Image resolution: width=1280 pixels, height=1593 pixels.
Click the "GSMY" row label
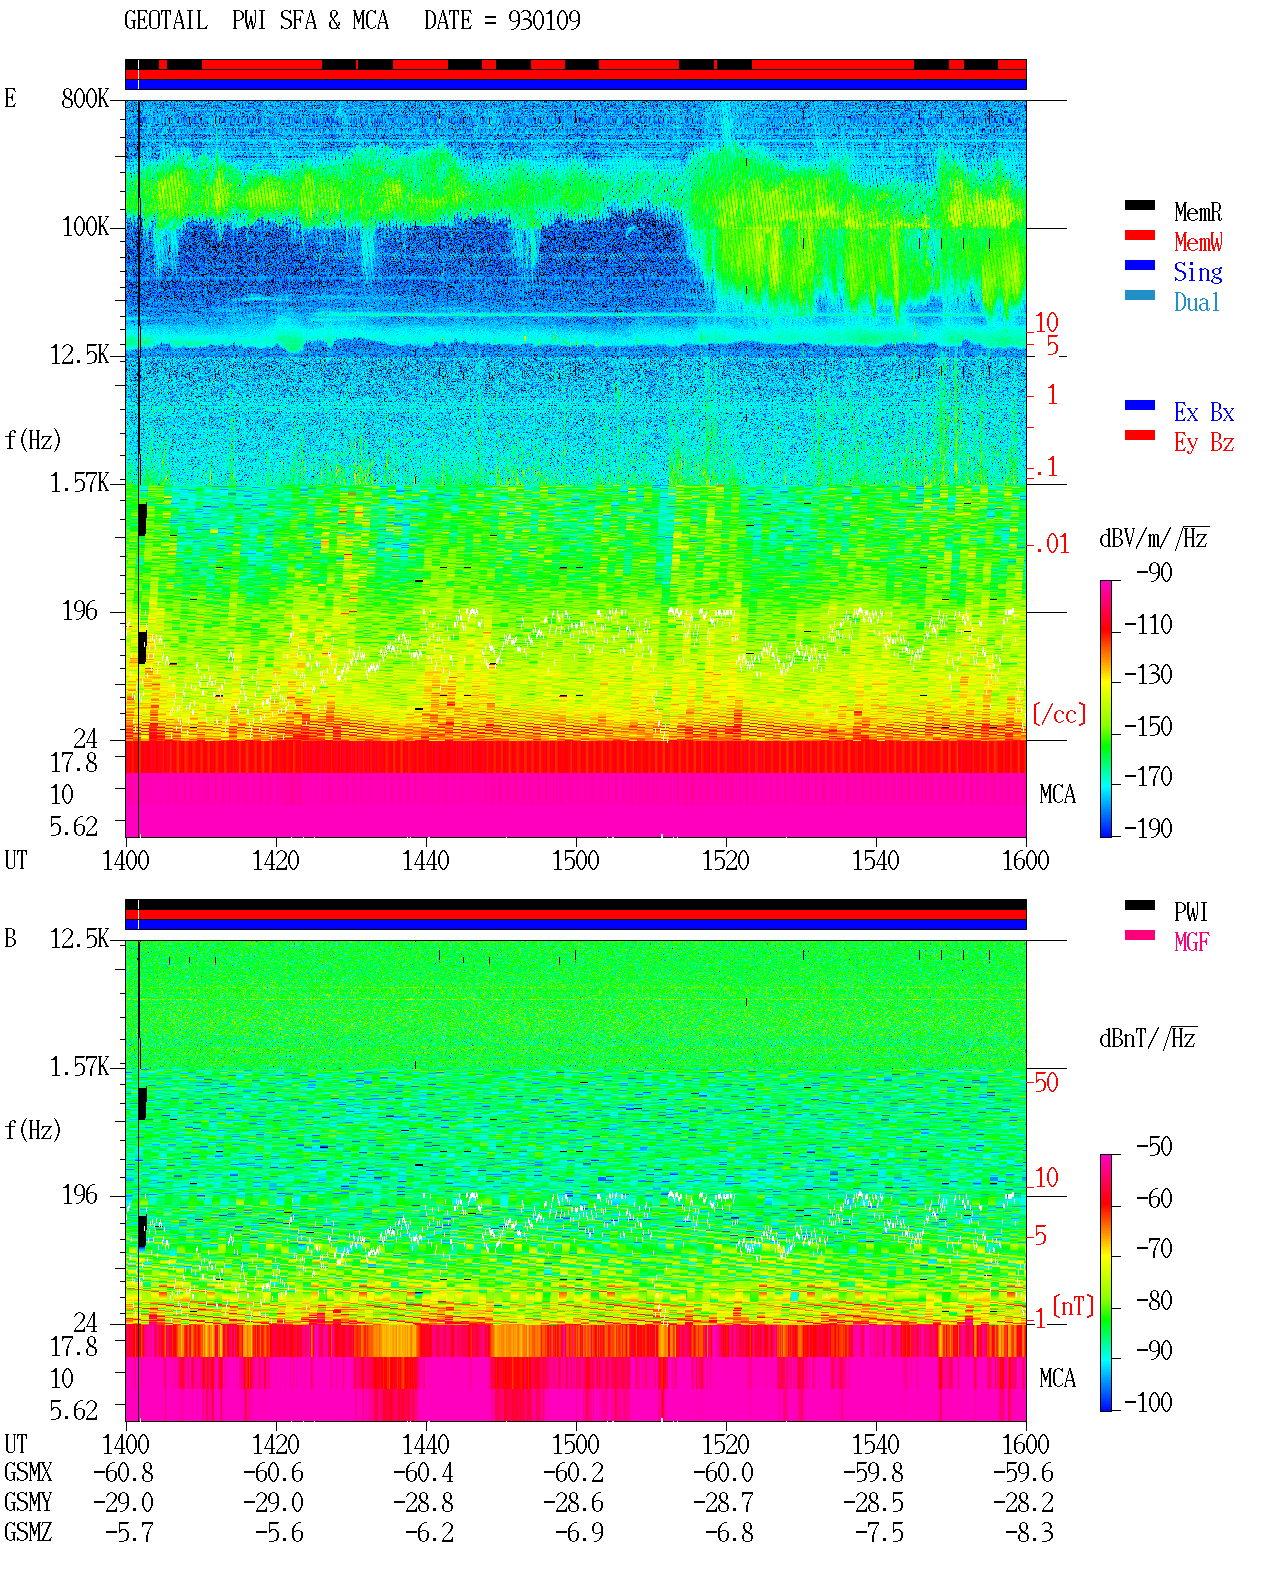coord(28,1503)
